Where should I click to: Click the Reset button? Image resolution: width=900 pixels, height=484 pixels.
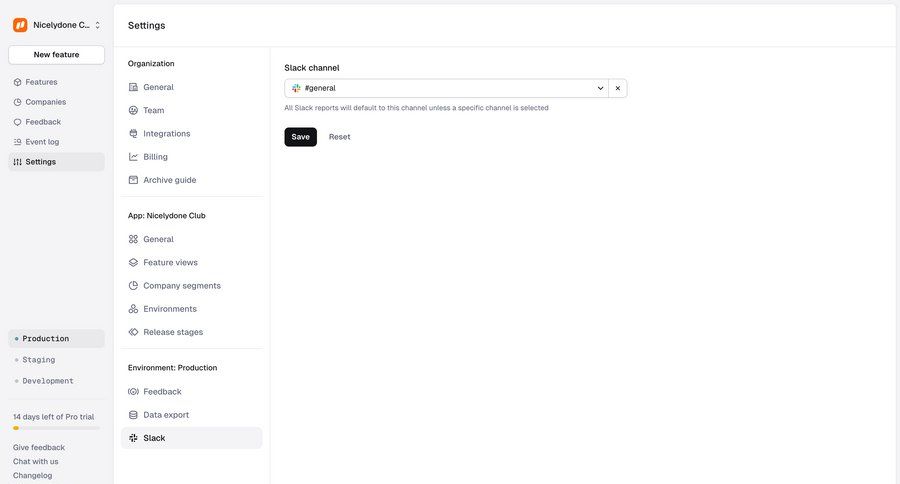click(x=339, y=137)
